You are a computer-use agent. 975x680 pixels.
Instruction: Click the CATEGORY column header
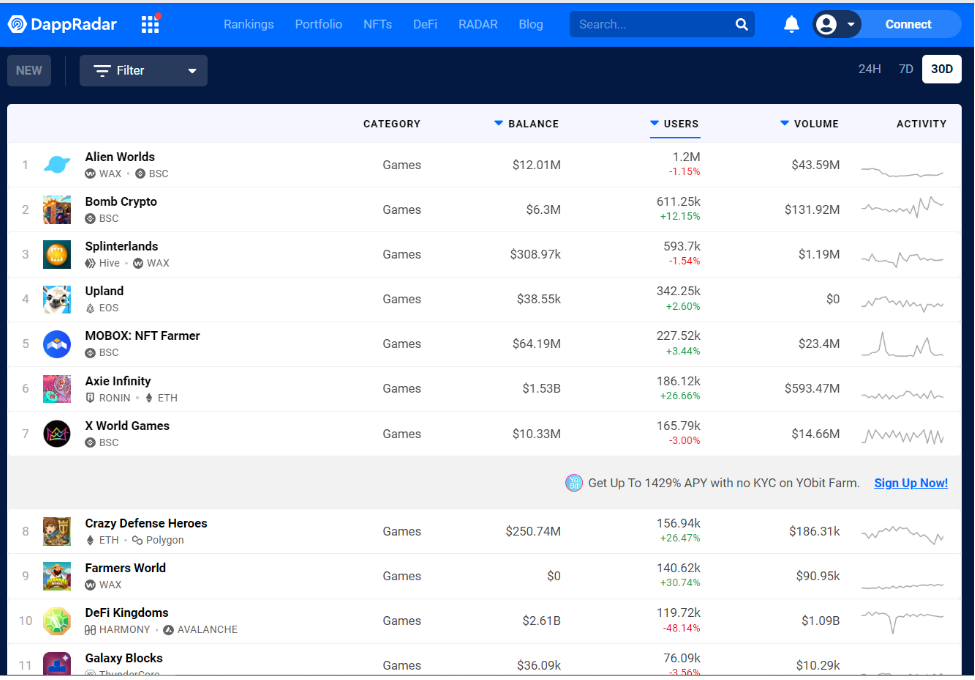(x=392, y=124)
